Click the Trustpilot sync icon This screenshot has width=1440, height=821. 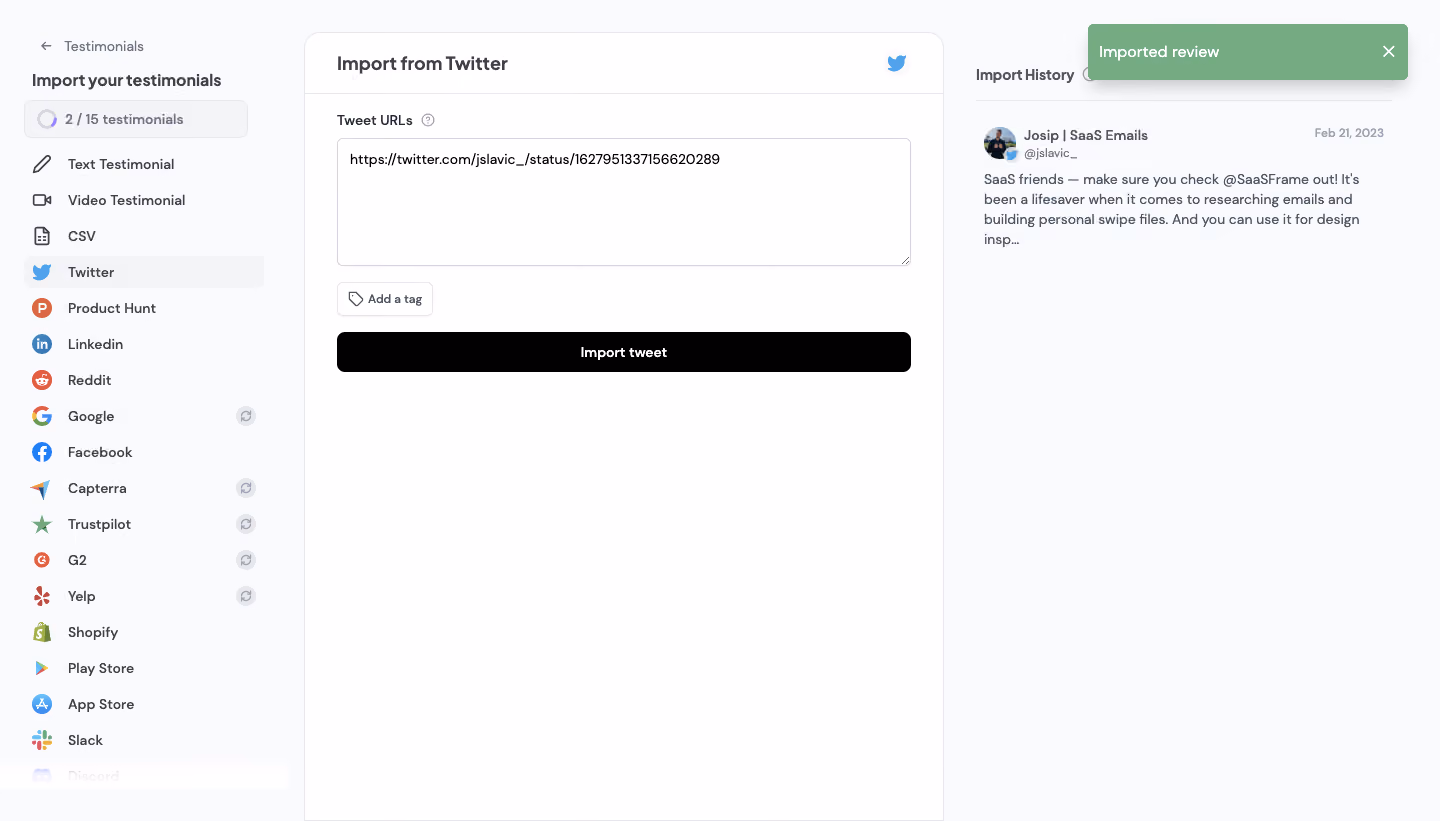(x=246, y=524)
